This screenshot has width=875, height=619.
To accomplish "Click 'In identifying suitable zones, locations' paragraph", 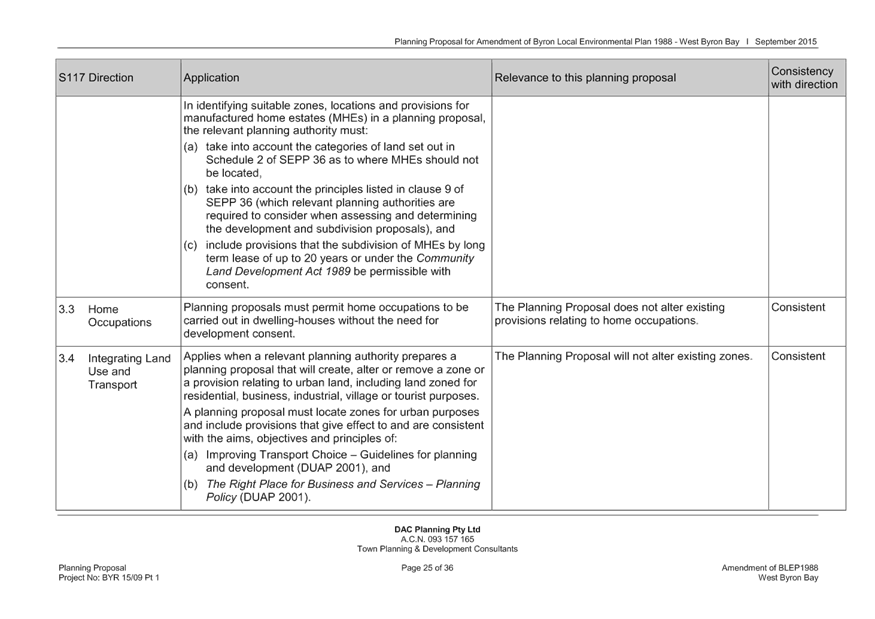I will coord(334,118).
